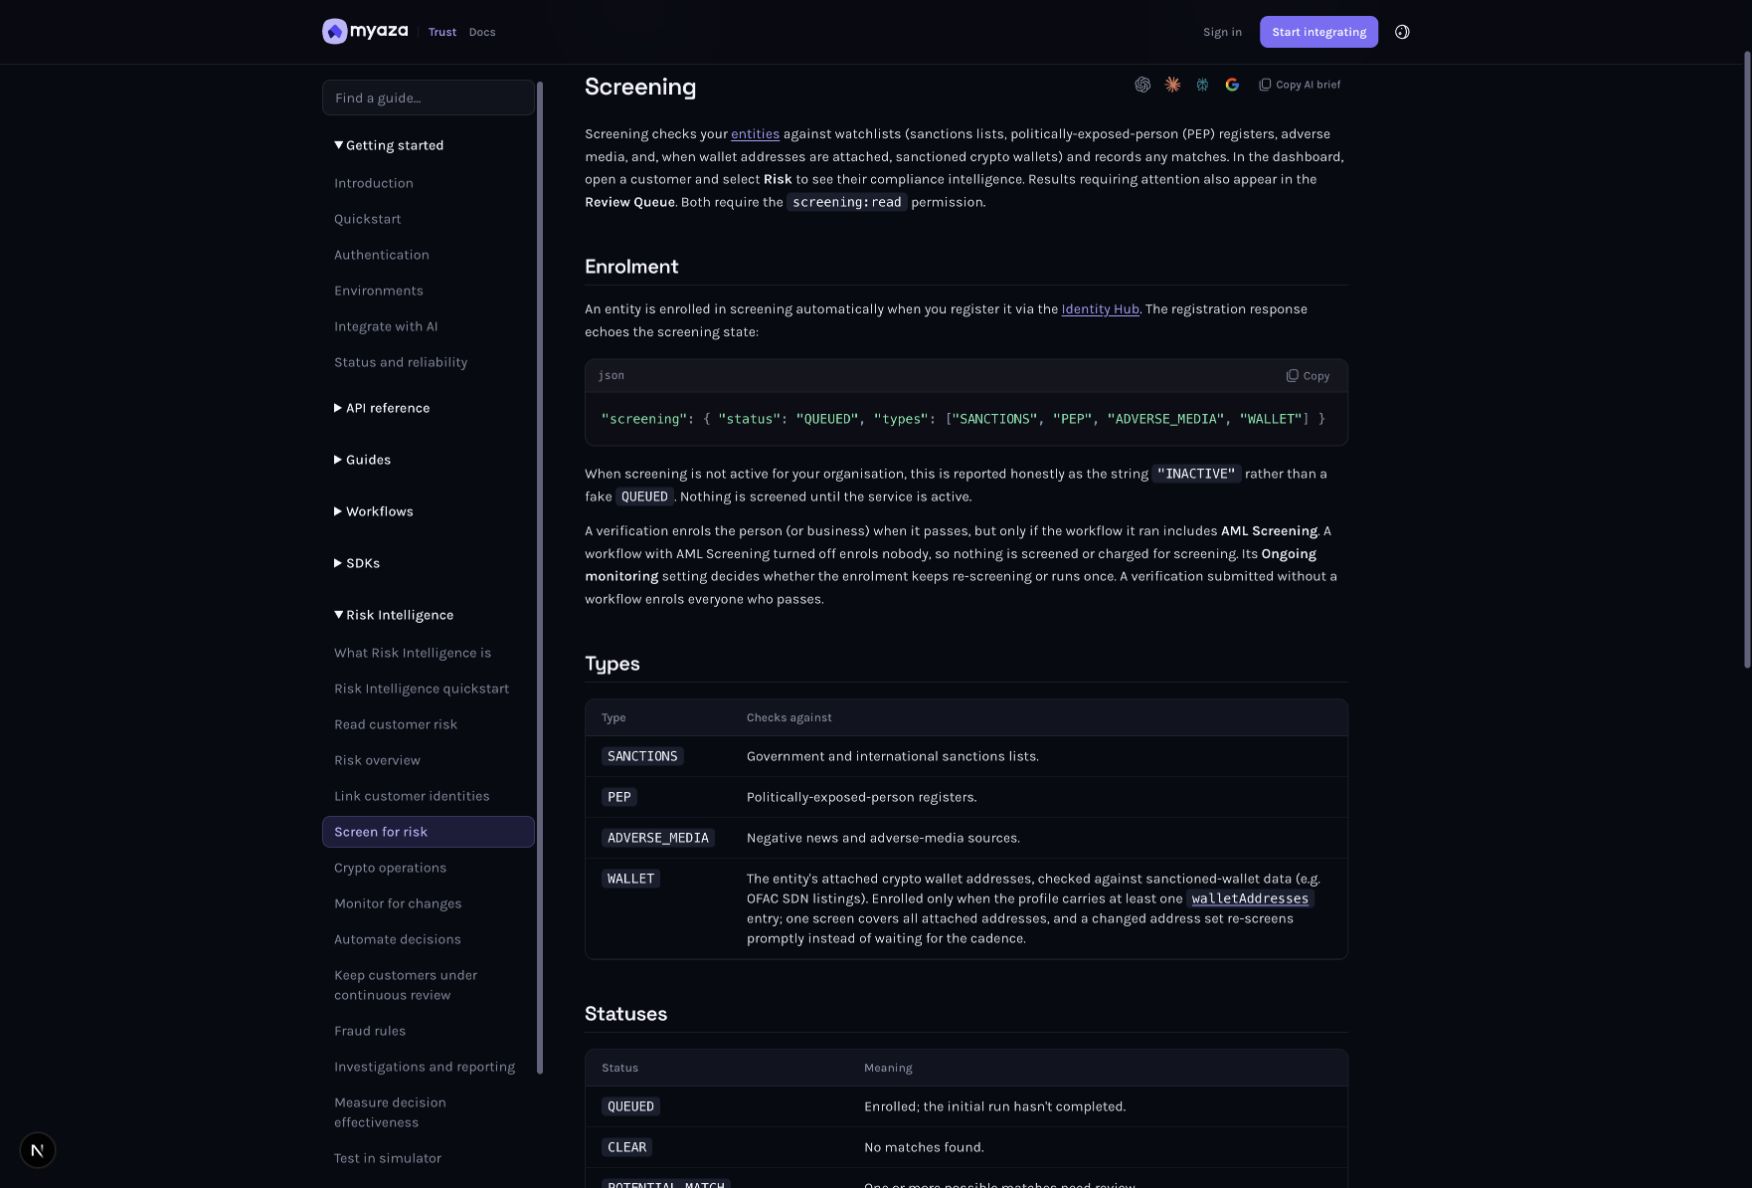Viewport: 1752px width, 1188px height.
Task: Switch to the Trust tab
Action: click(x=442, y=32)
